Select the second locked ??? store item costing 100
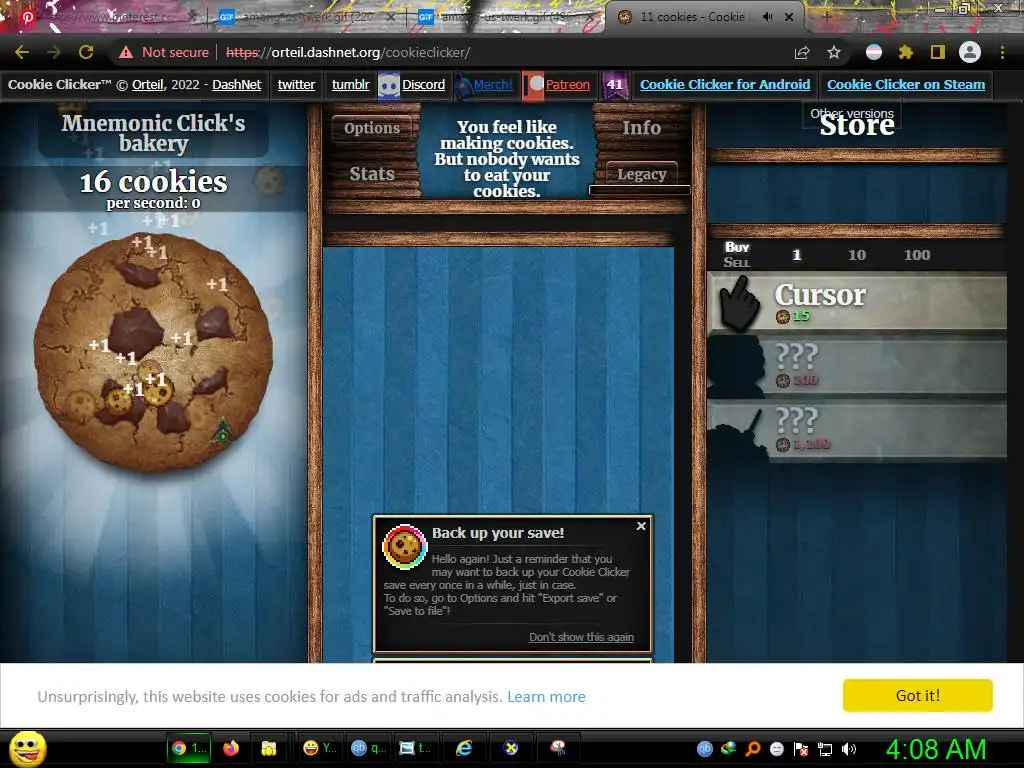The image size is (1024, 768). point(857,367)
